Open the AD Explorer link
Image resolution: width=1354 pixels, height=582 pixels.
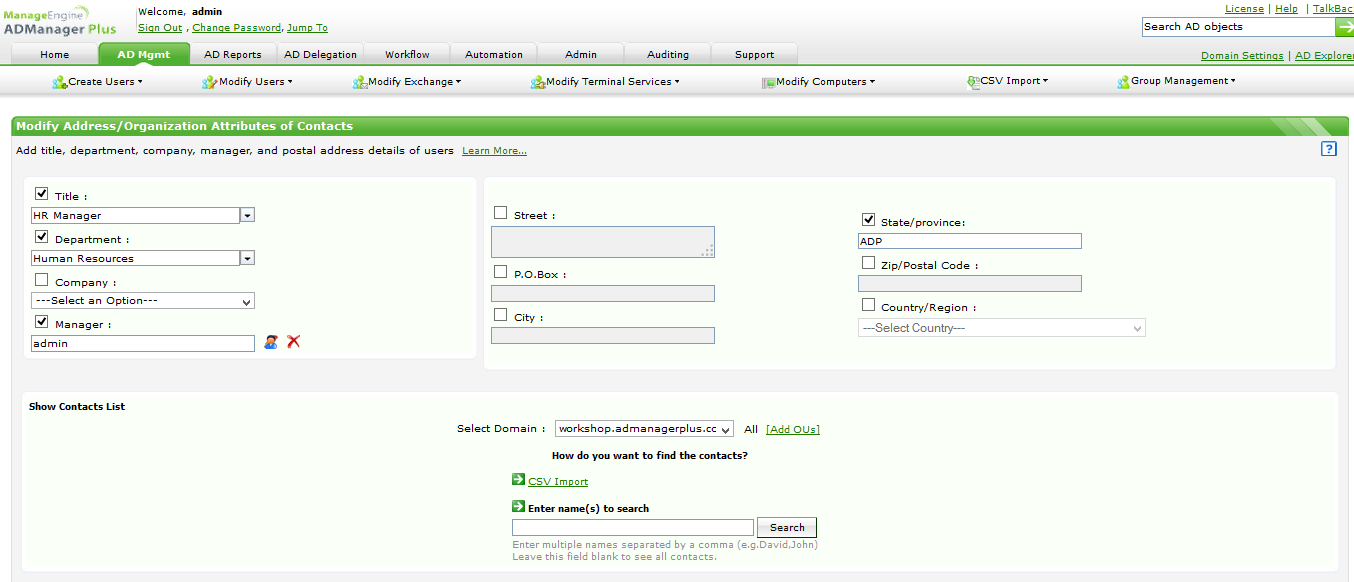[1324, 56]
